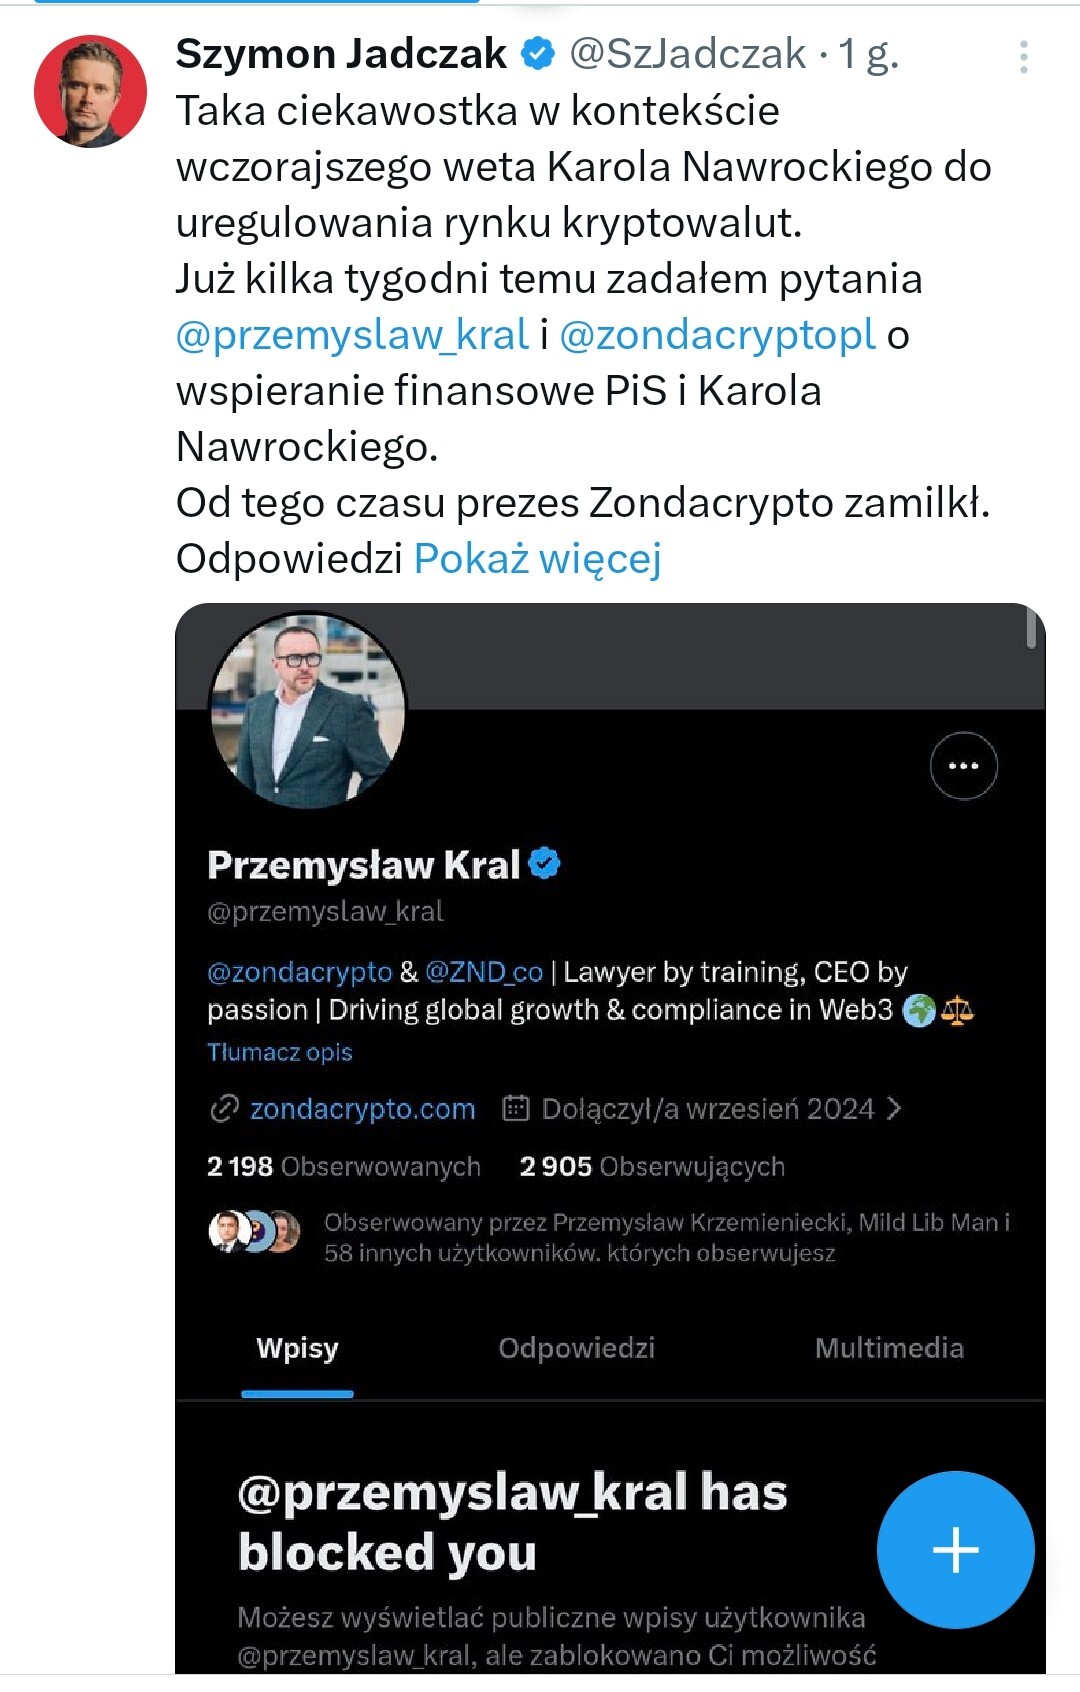
Task: Expand tweet with Pokaż więcej
Action: point(537,559)
